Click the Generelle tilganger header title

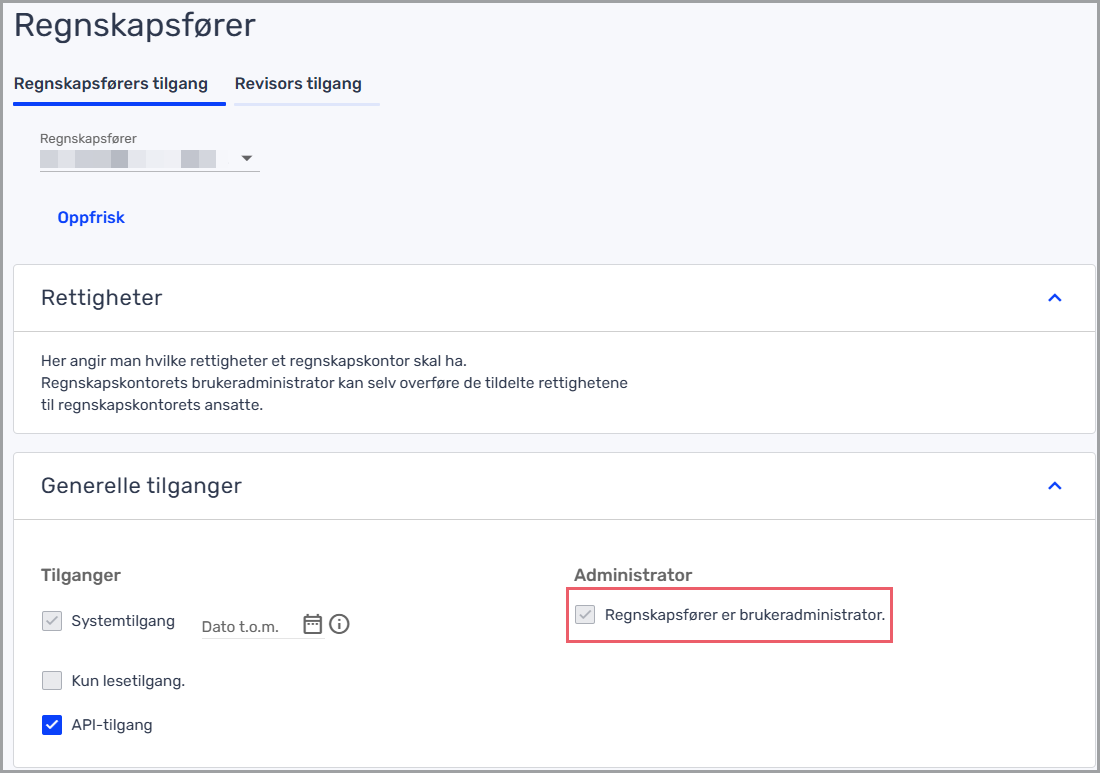[x=141, y=486]
